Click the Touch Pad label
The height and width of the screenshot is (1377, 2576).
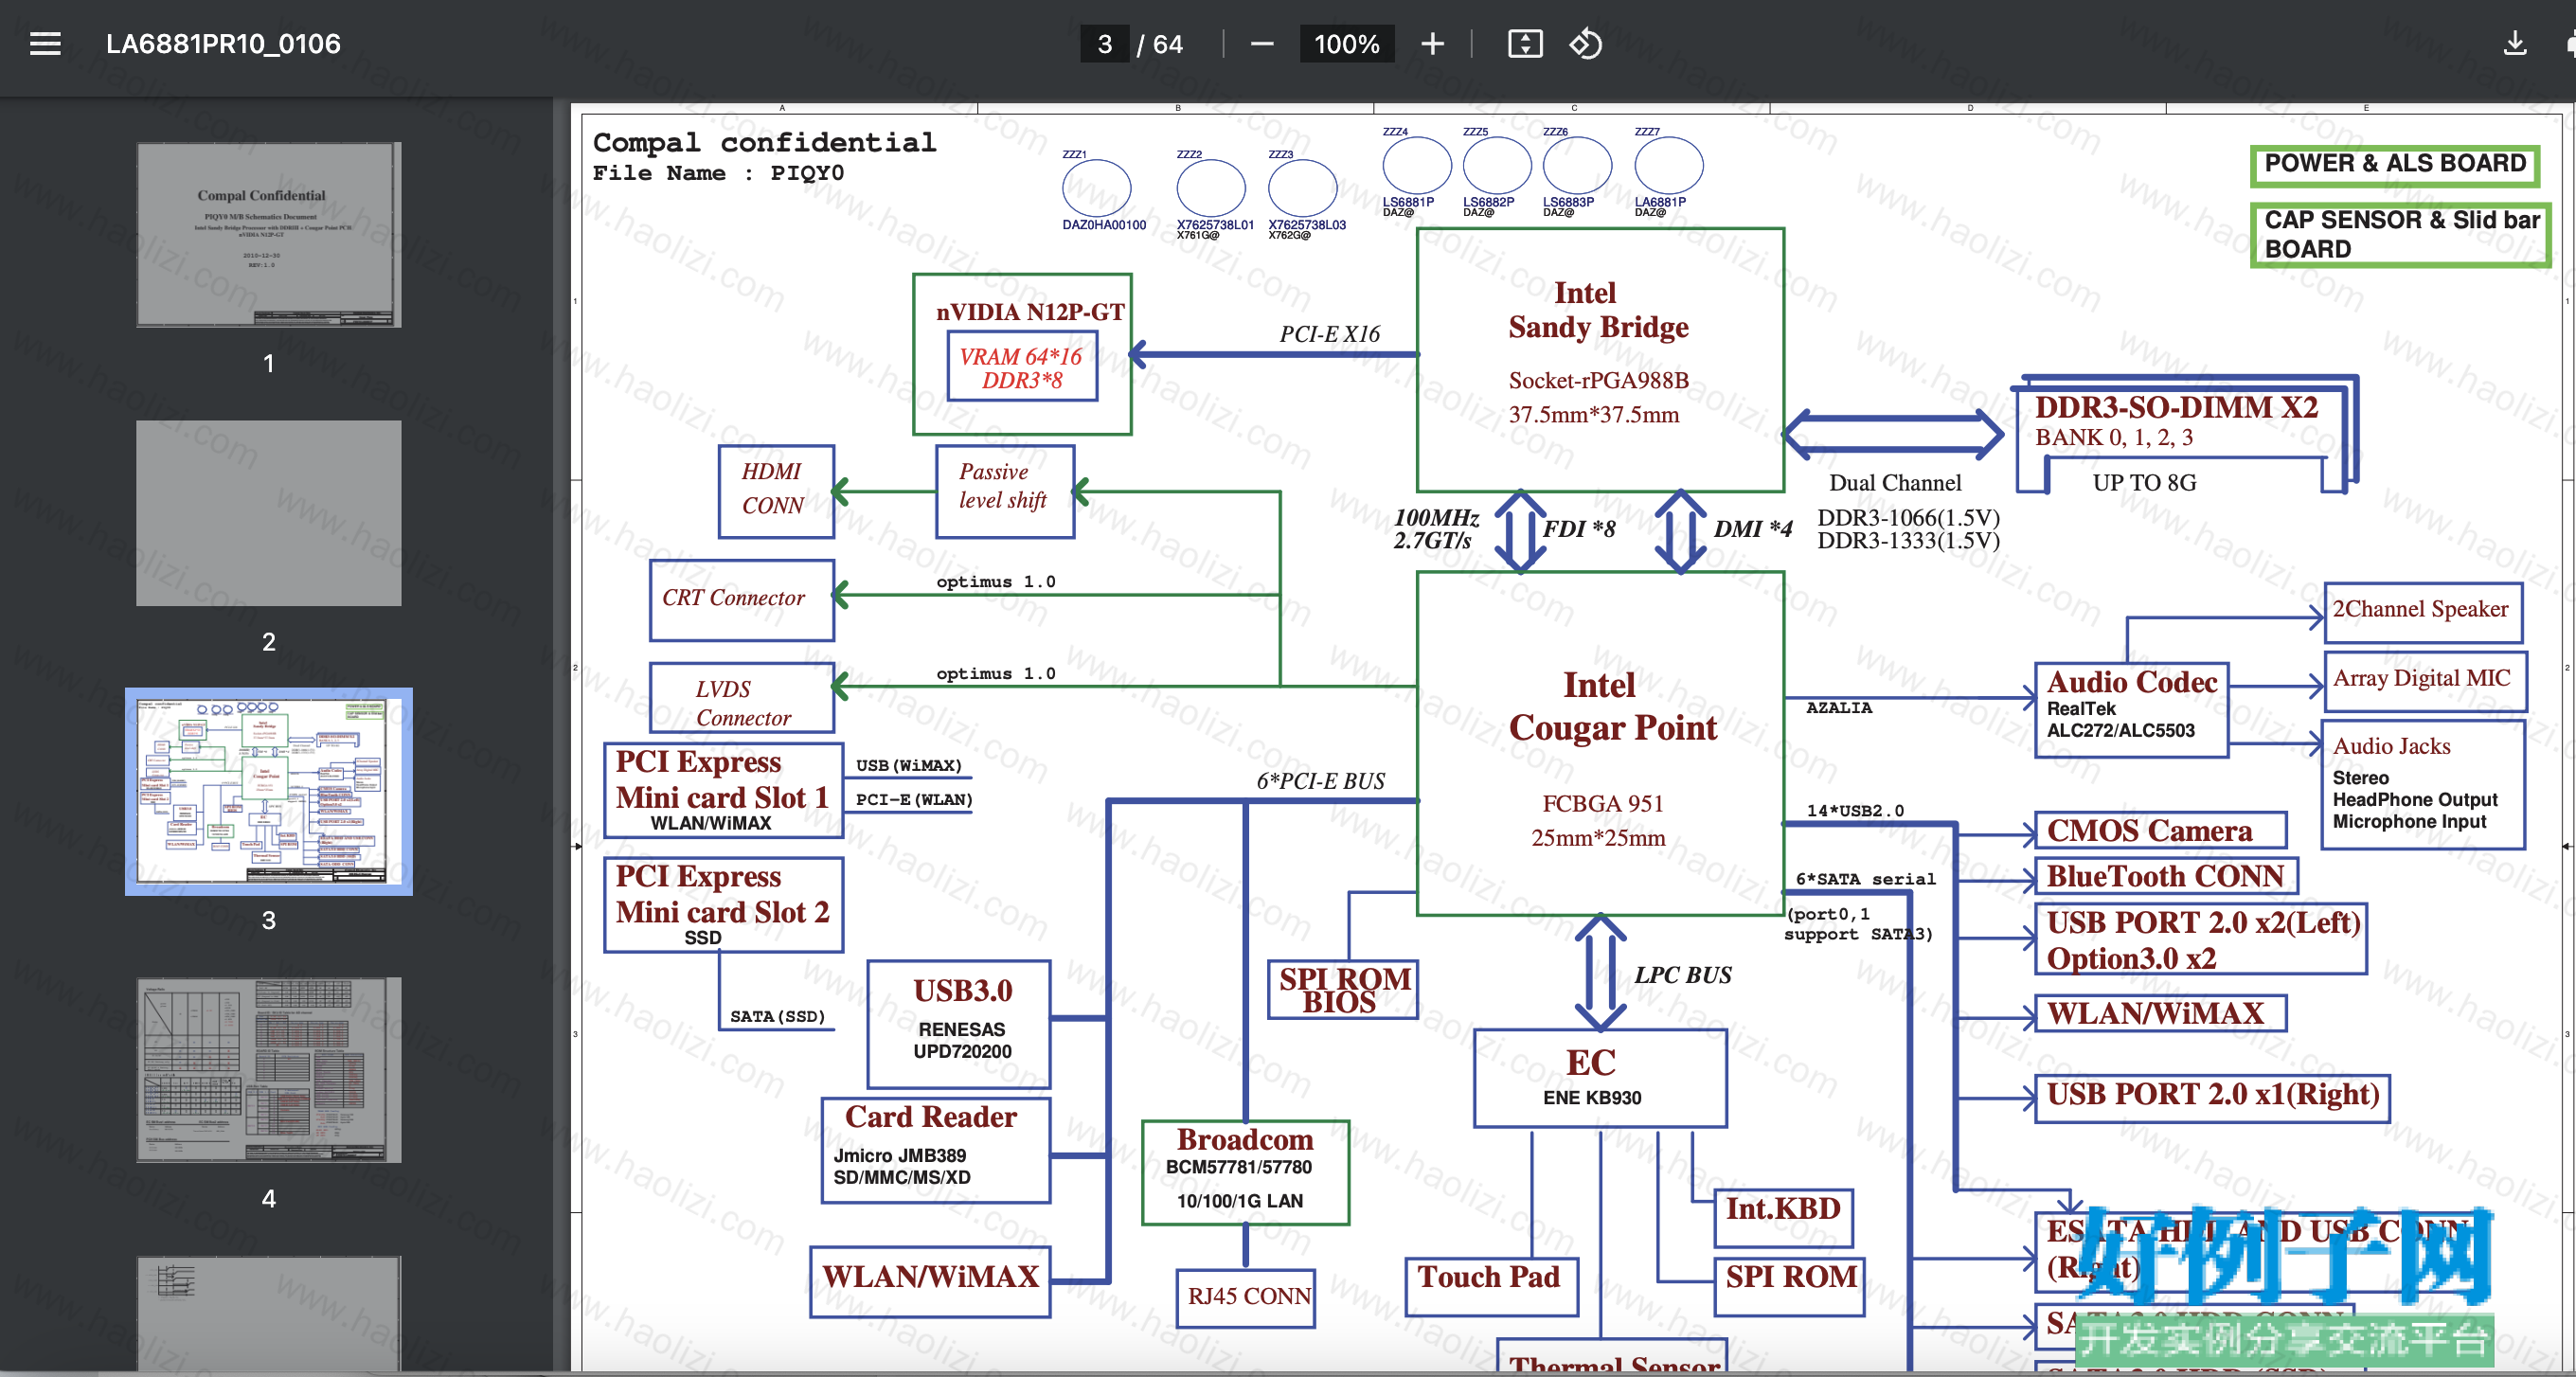[1489, 1277]
